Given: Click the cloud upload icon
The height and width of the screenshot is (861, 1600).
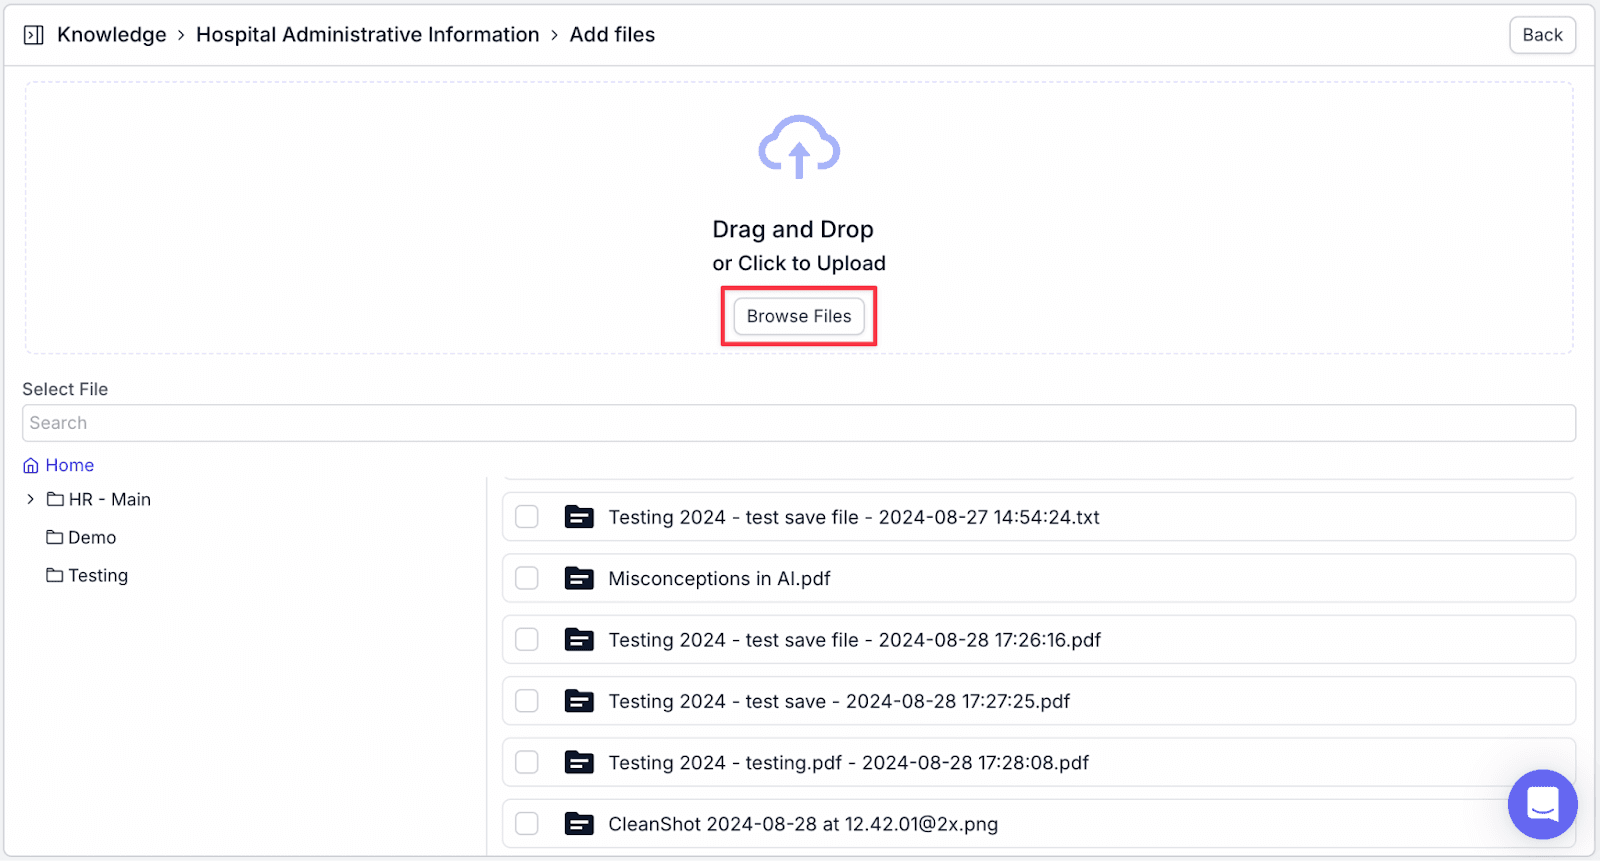Looking at the screenshot, I should pos(799,147).
